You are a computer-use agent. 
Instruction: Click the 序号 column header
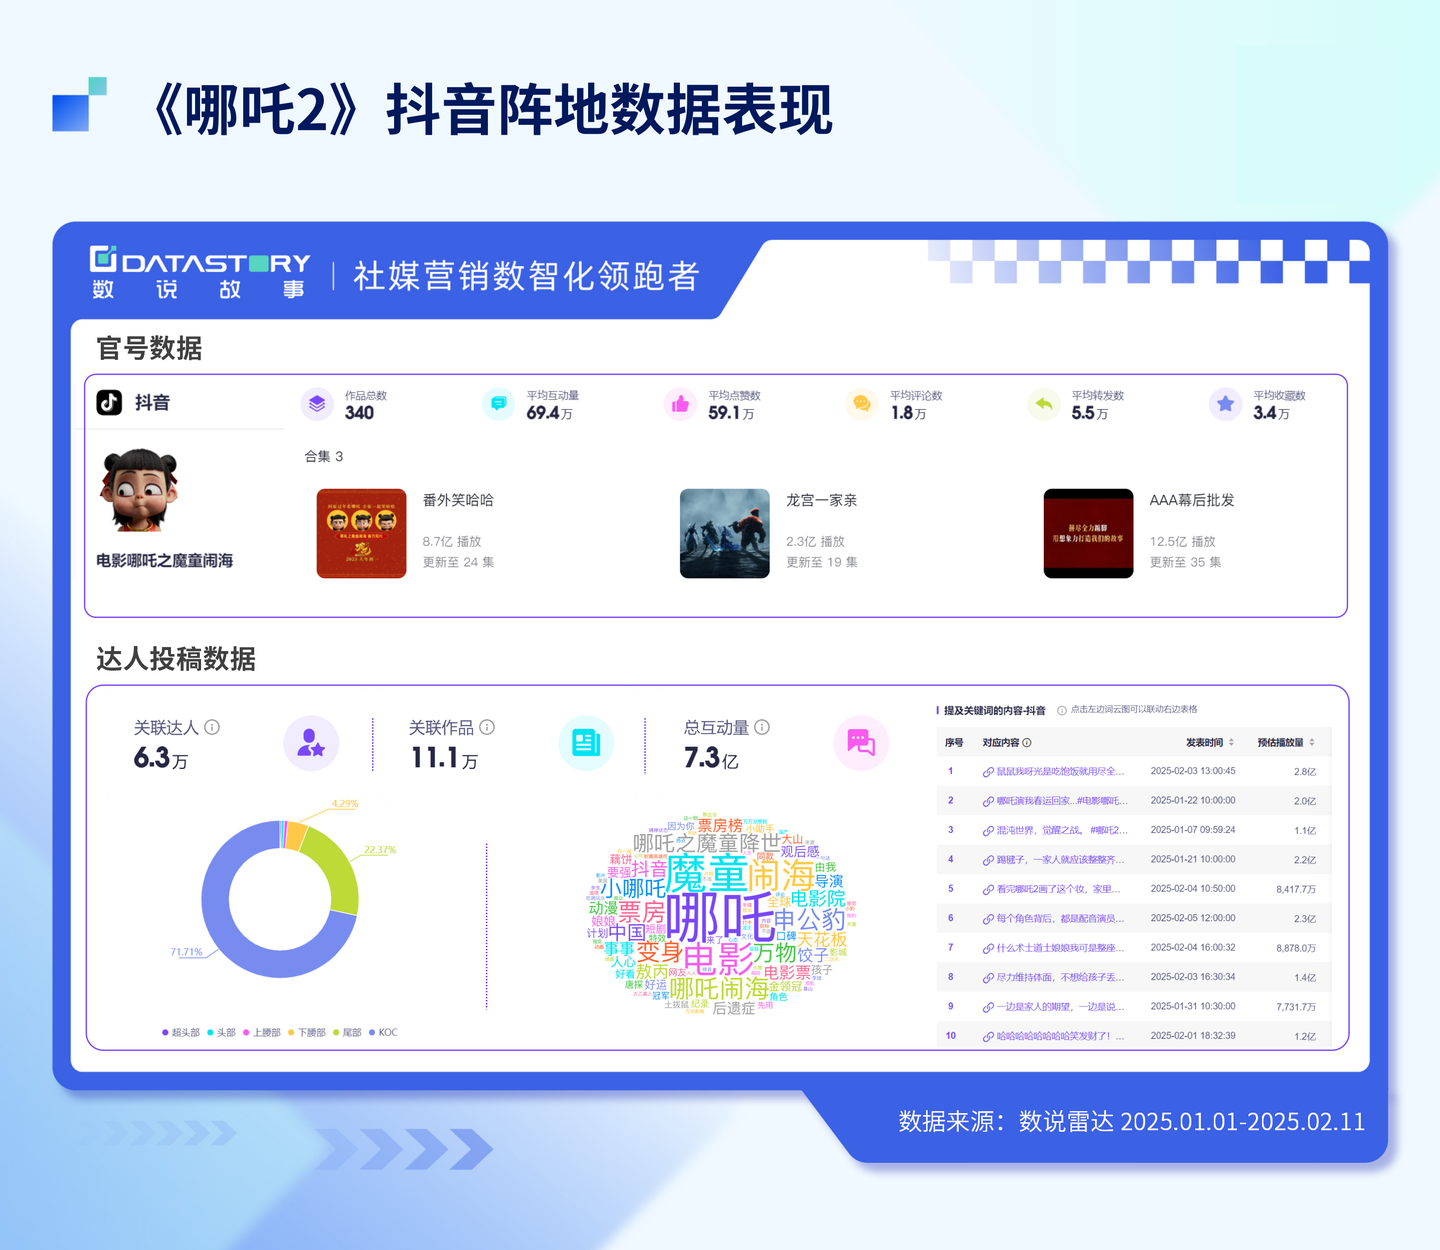[954, 742]
